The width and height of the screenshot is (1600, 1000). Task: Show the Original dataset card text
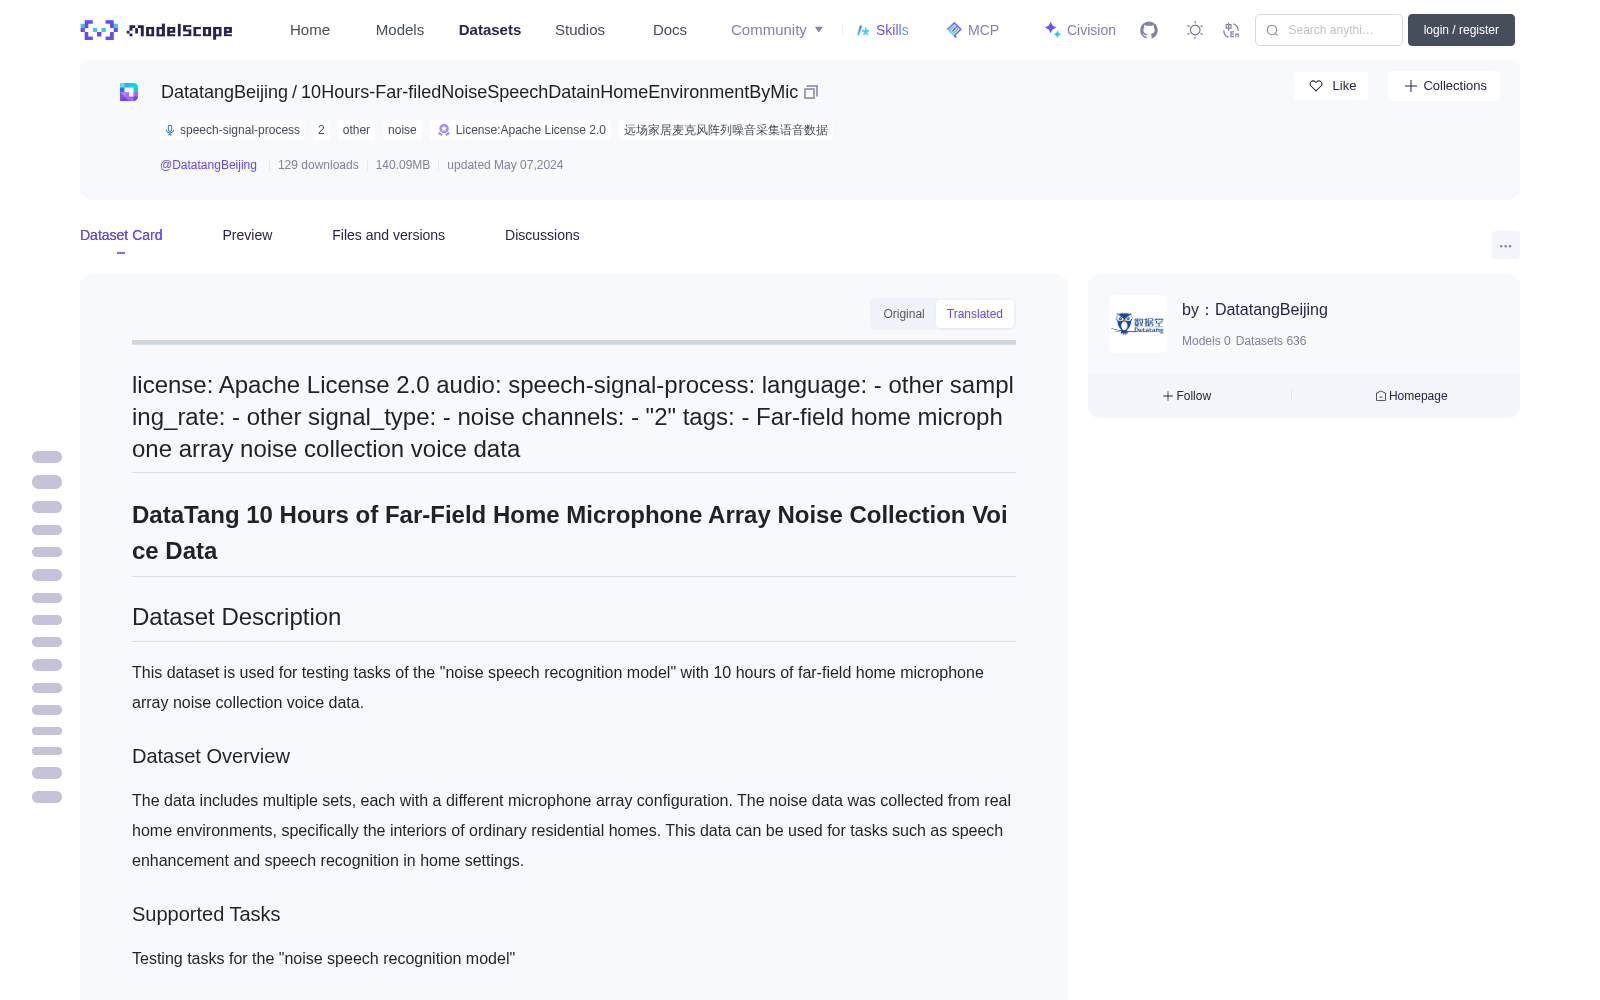tap(904, 314)
